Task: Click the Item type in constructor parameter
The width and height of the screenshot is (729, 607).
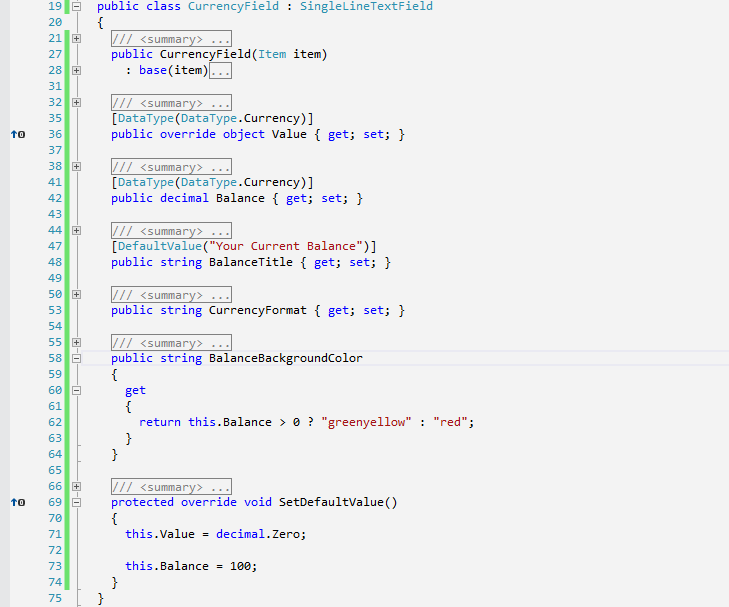Action: point(271,54)
